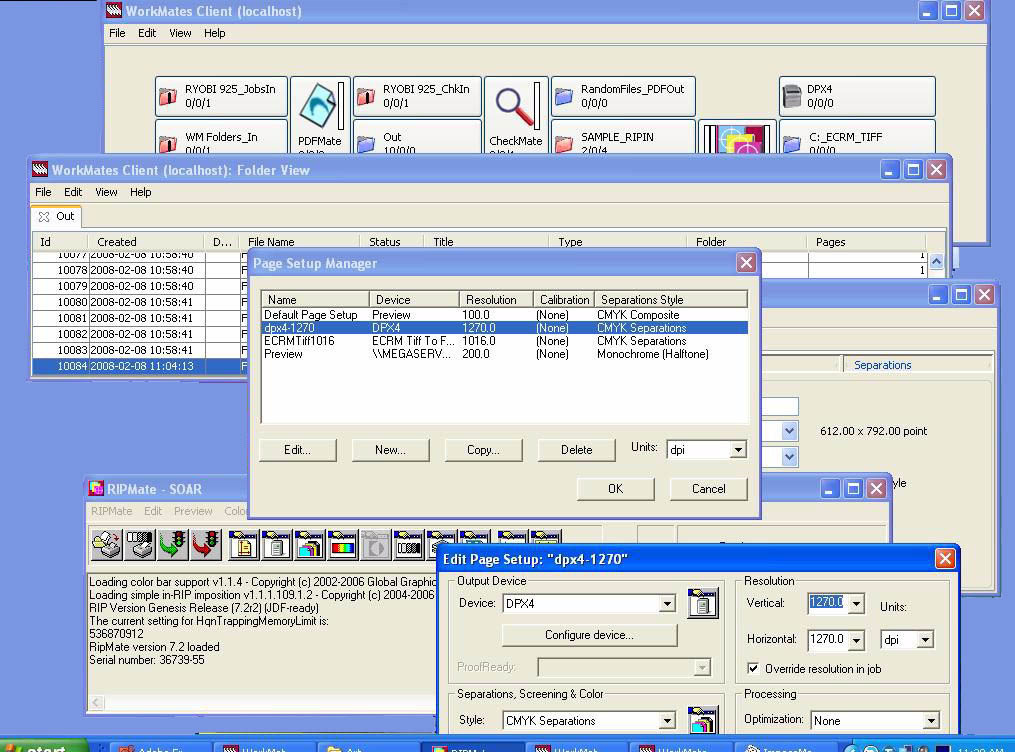This screenshot has height=752, width=1015.
Task: Open the color rainbow setup toolbar icon
Action: [342, 544]
